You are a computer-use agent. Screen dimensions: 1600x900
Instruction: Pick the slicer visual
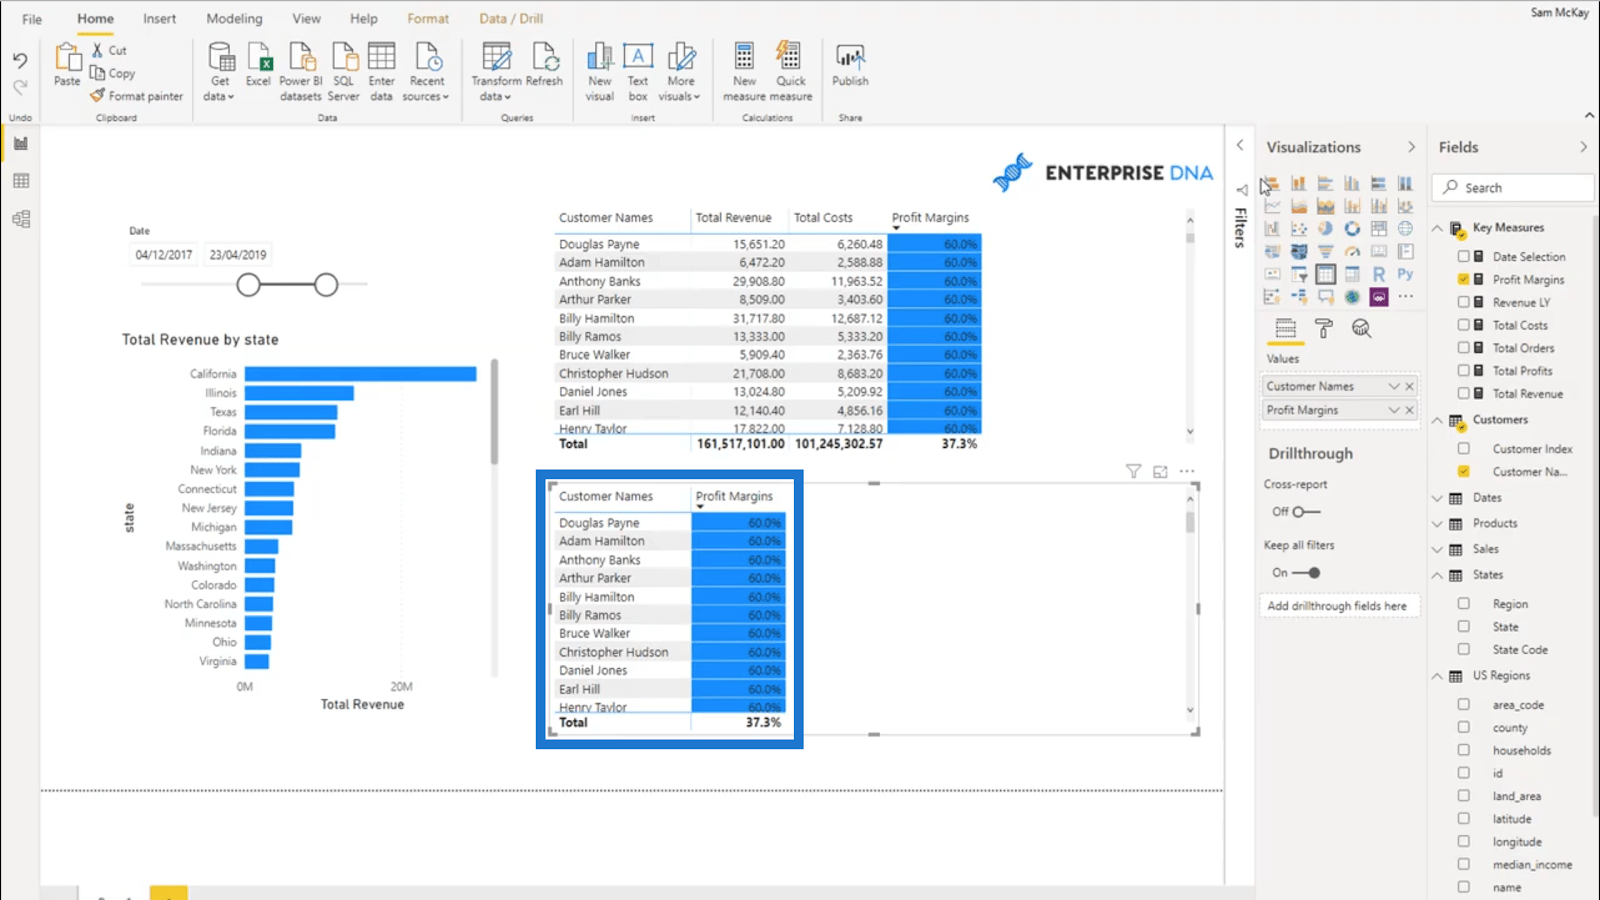click(x=1299, y=273)
